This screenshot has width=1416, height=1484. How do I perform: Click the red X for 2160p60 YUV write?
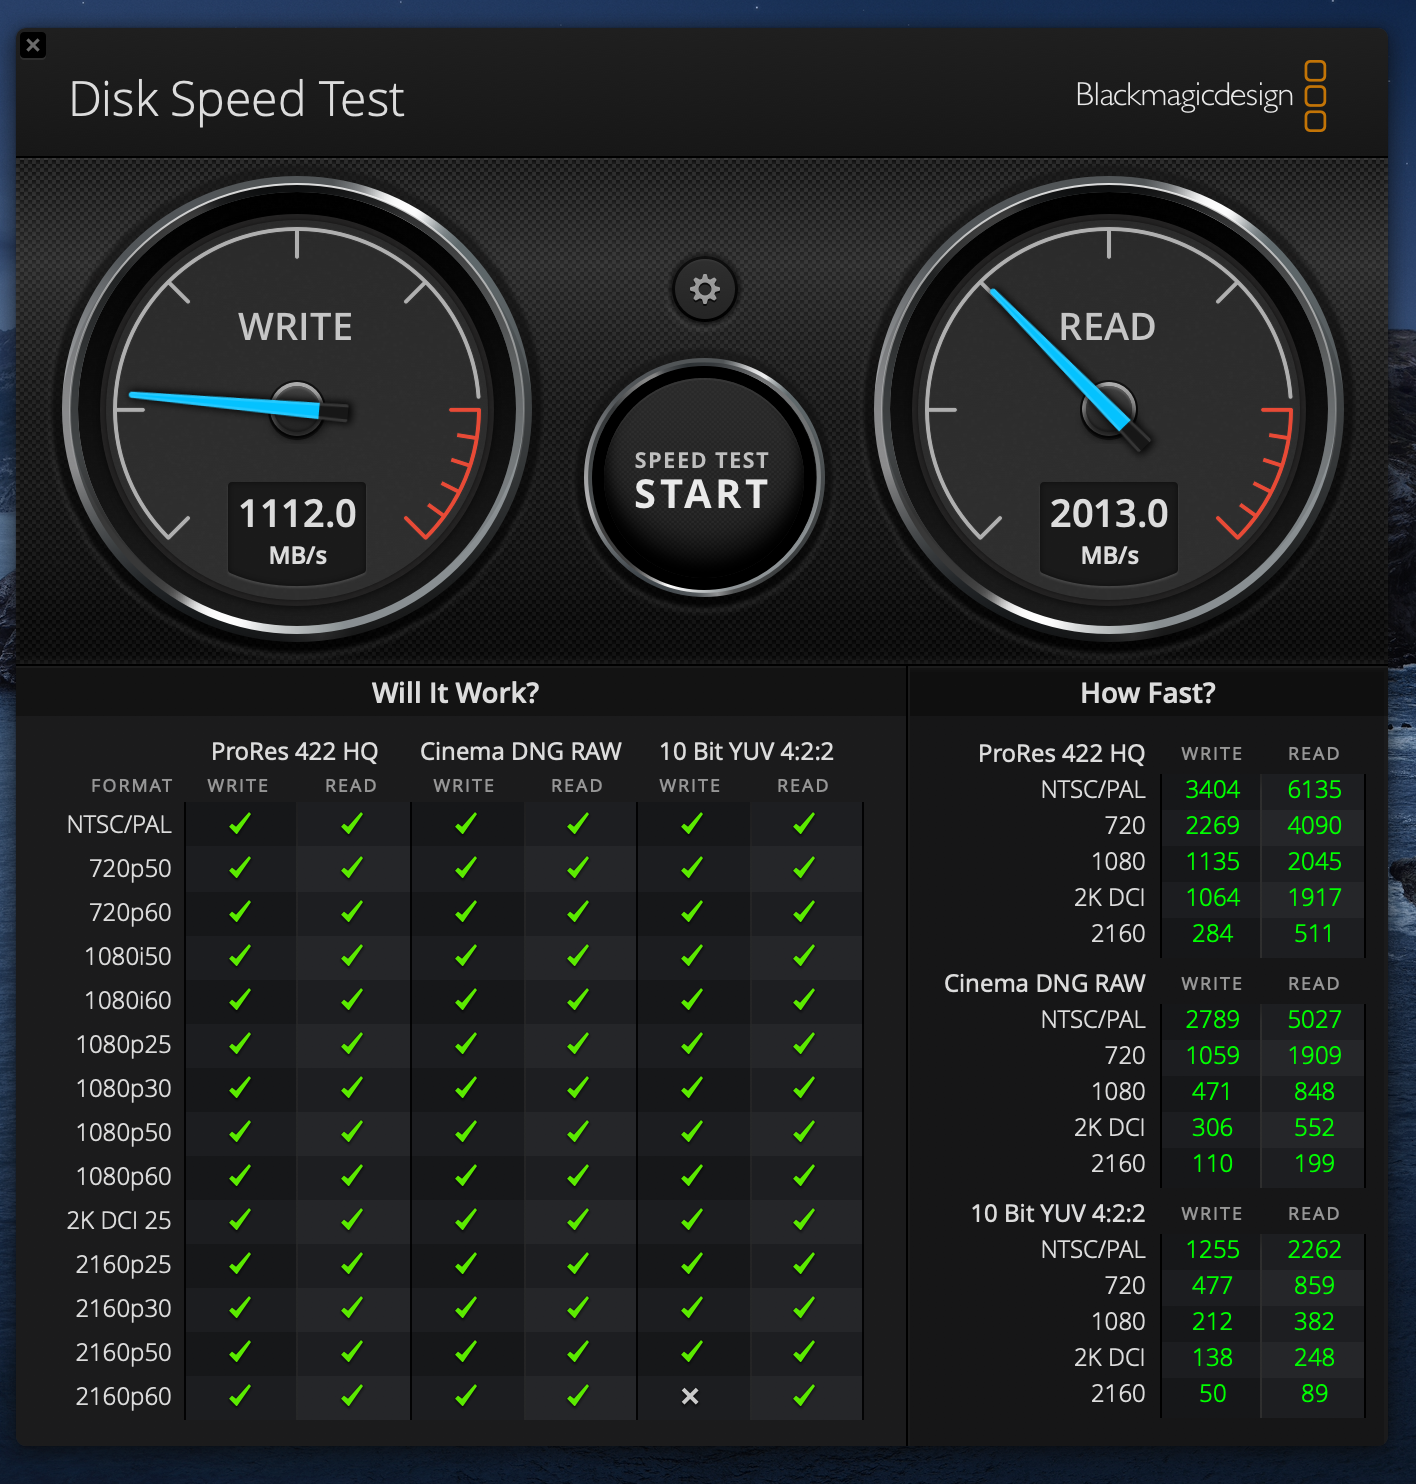[690, 1396]
